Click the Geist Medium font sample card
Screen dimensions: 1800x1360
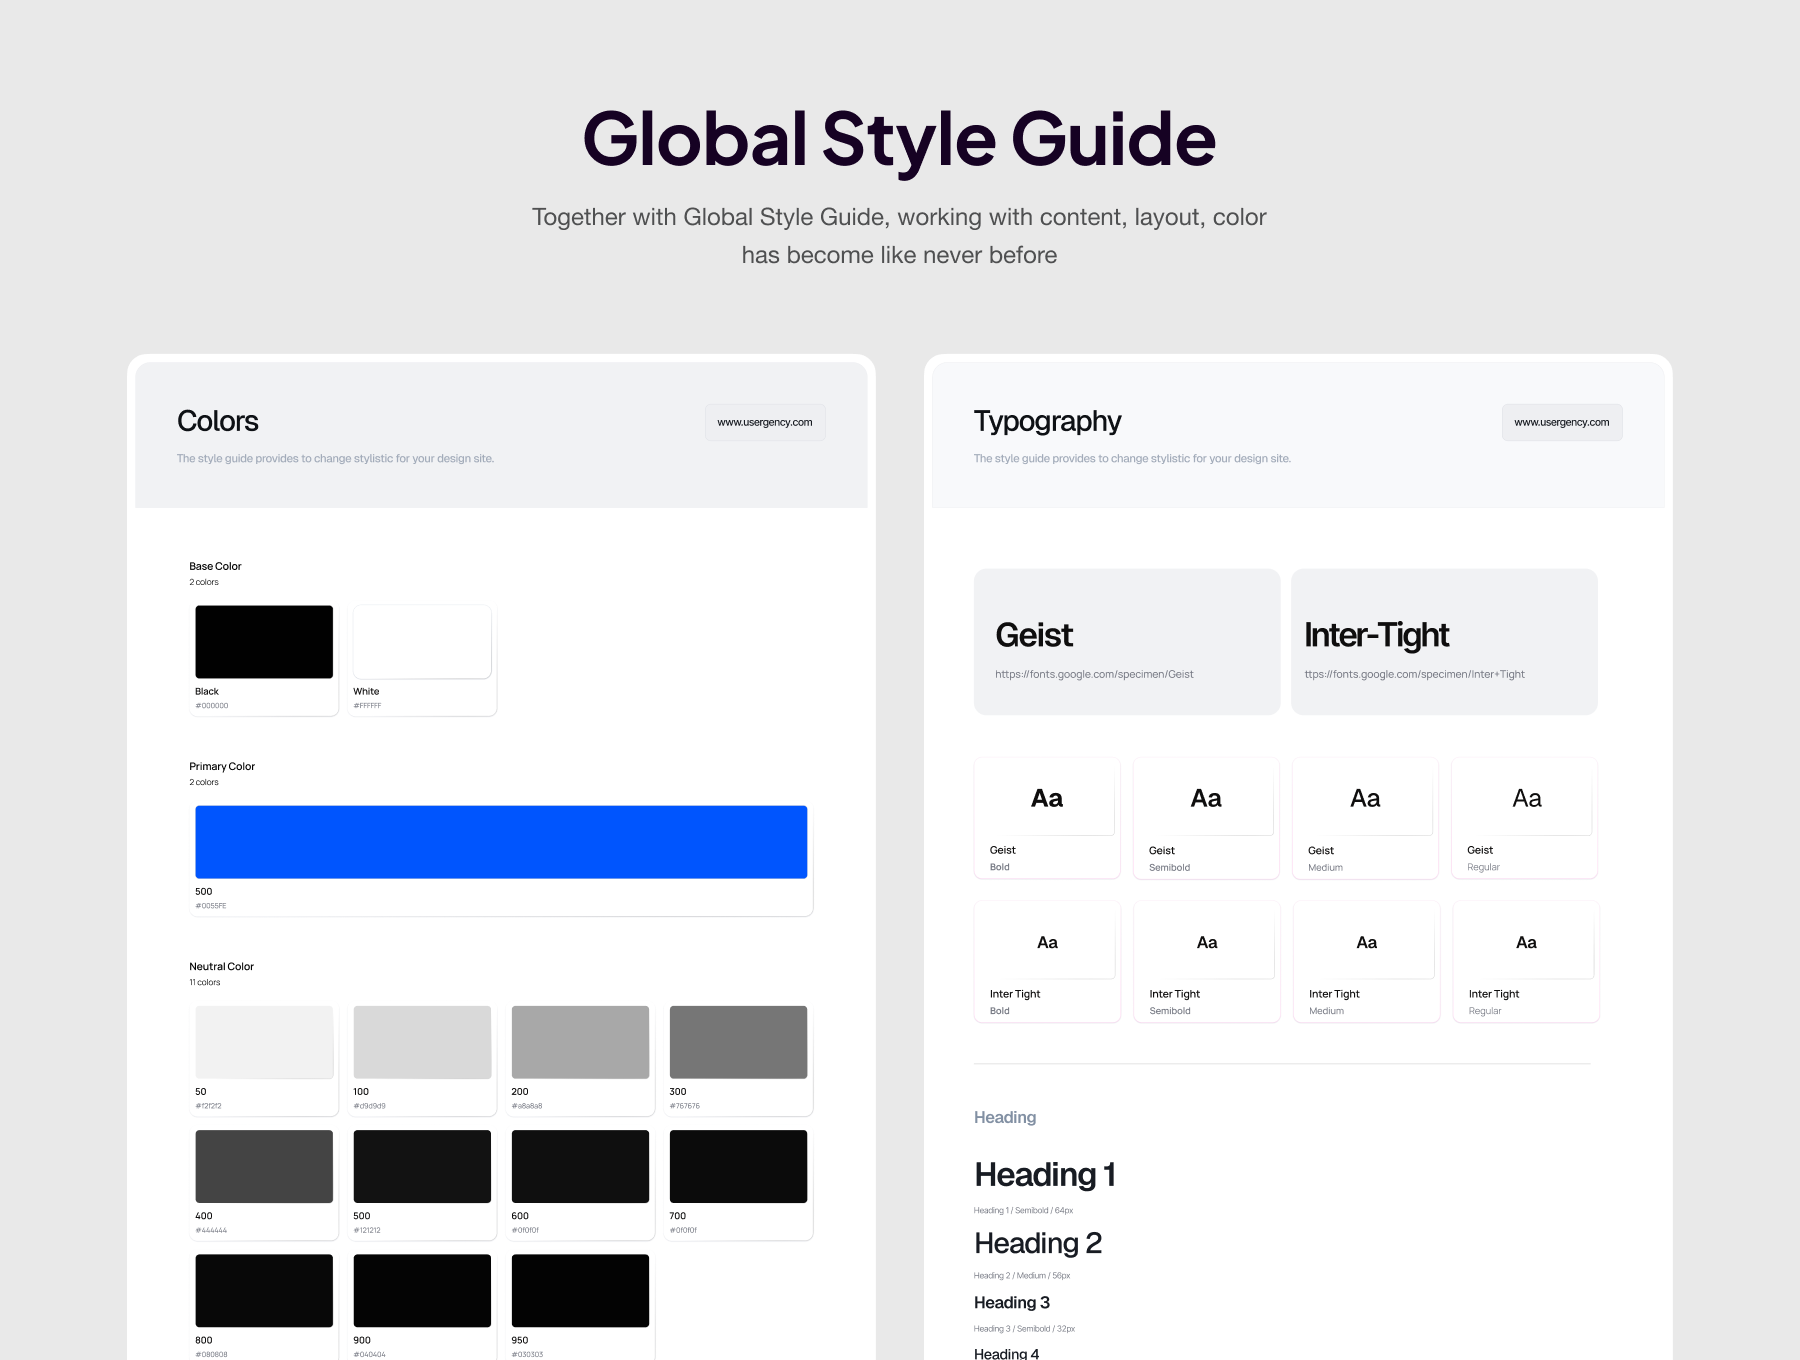click(x=1364, y=818)
